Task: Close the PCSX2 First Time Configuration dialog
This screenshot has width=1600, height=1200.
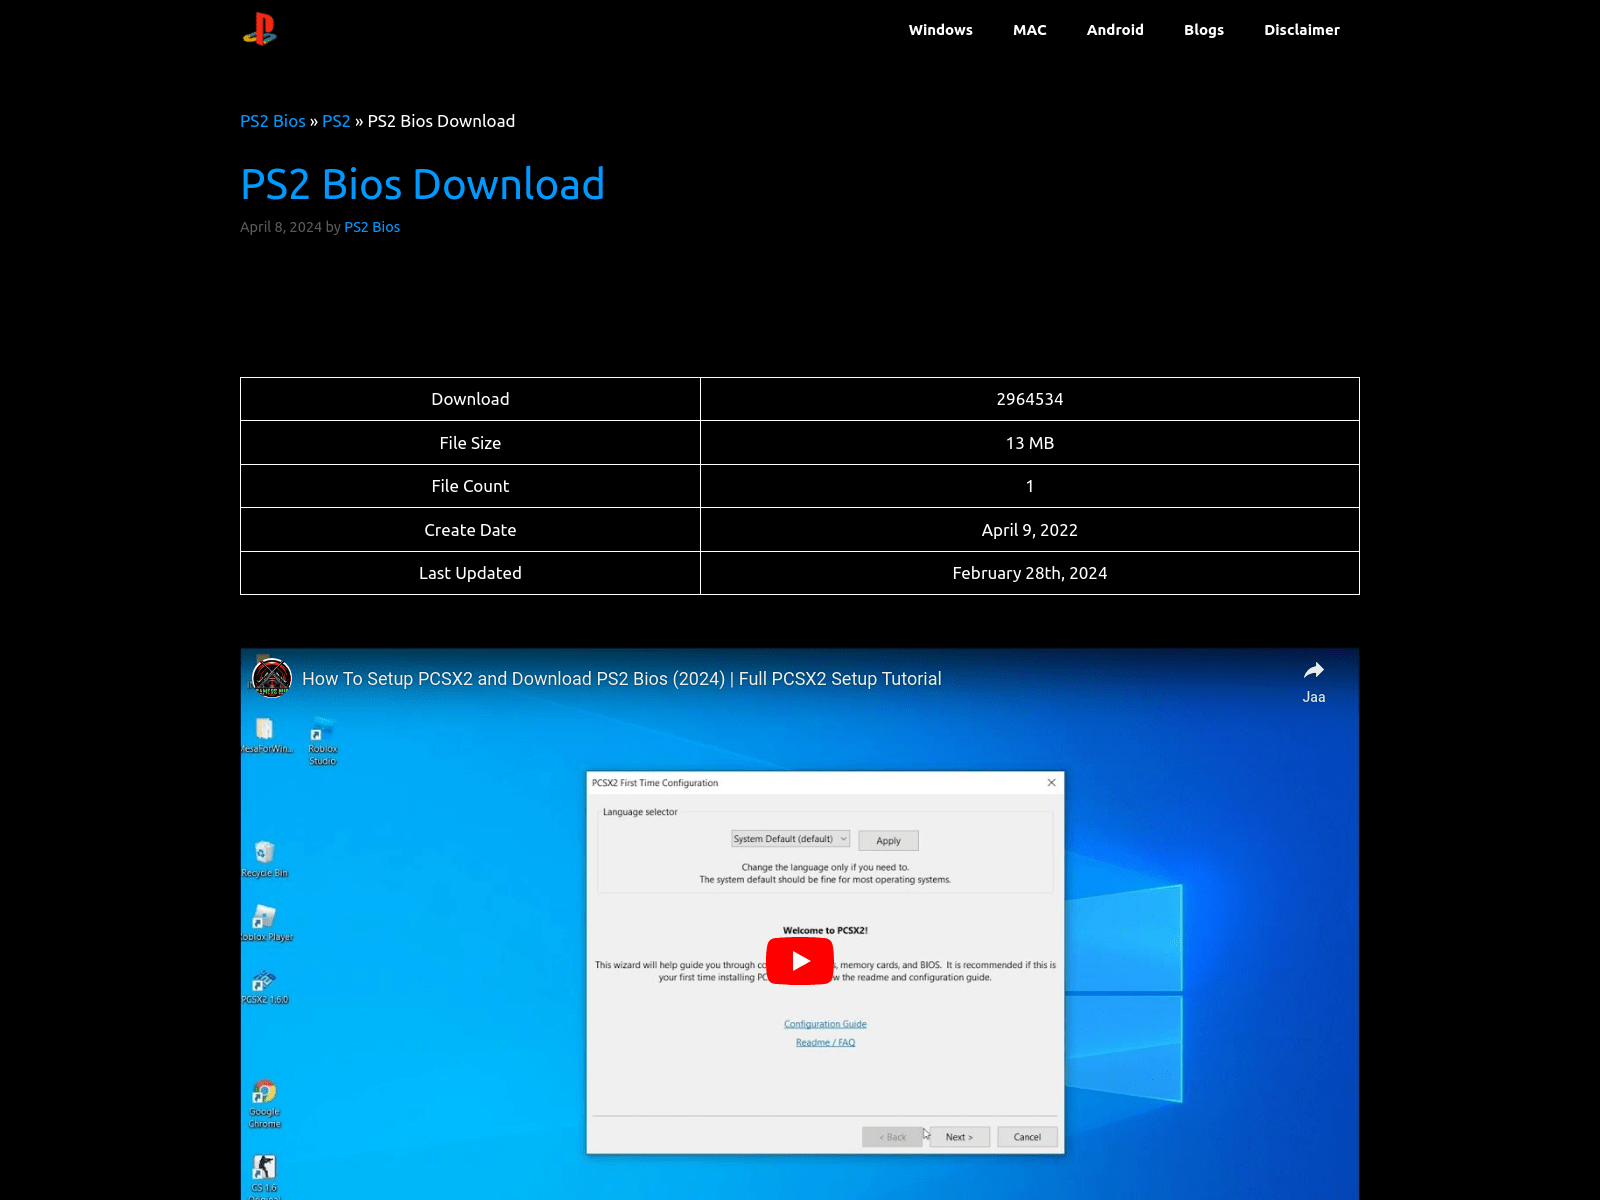Action: pos(1051,783)
